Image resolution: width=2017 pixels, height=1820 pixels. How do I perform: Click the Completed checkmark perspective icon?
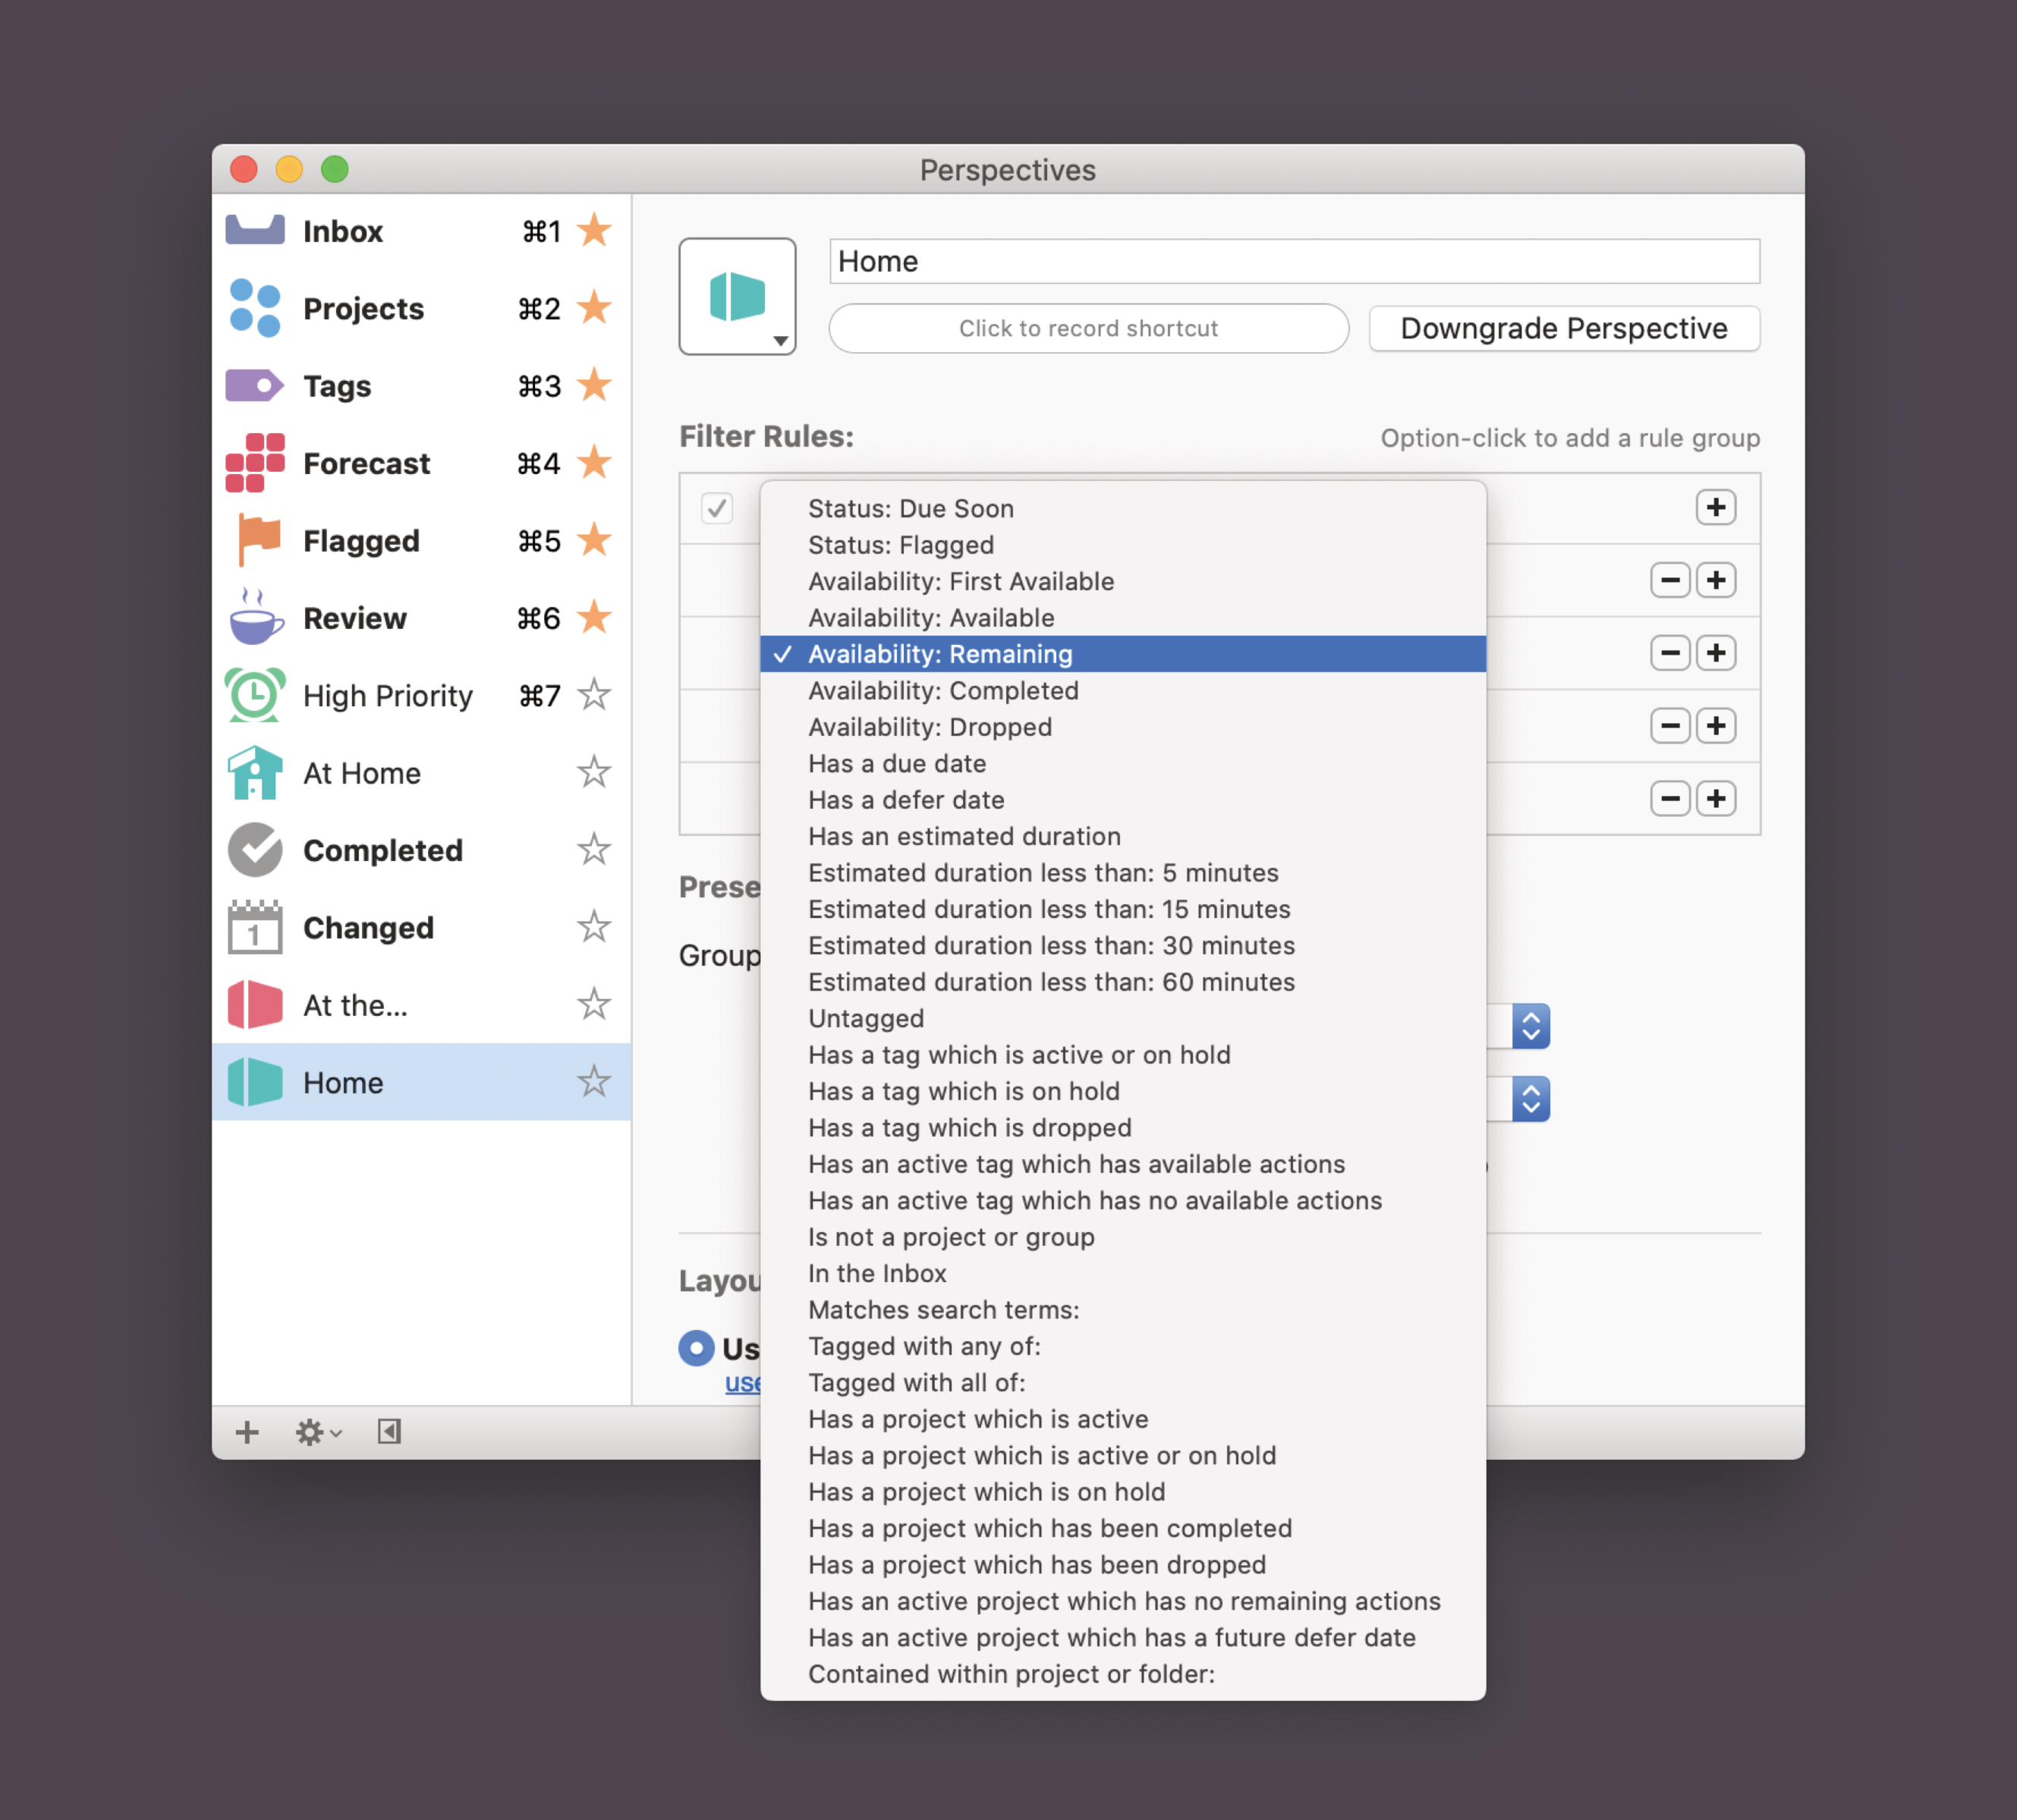255,849
